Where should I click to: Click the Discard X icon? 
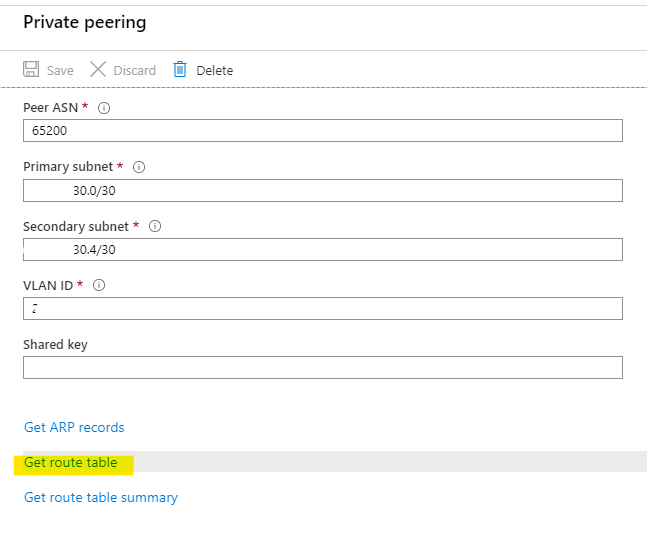pos(98,70)
